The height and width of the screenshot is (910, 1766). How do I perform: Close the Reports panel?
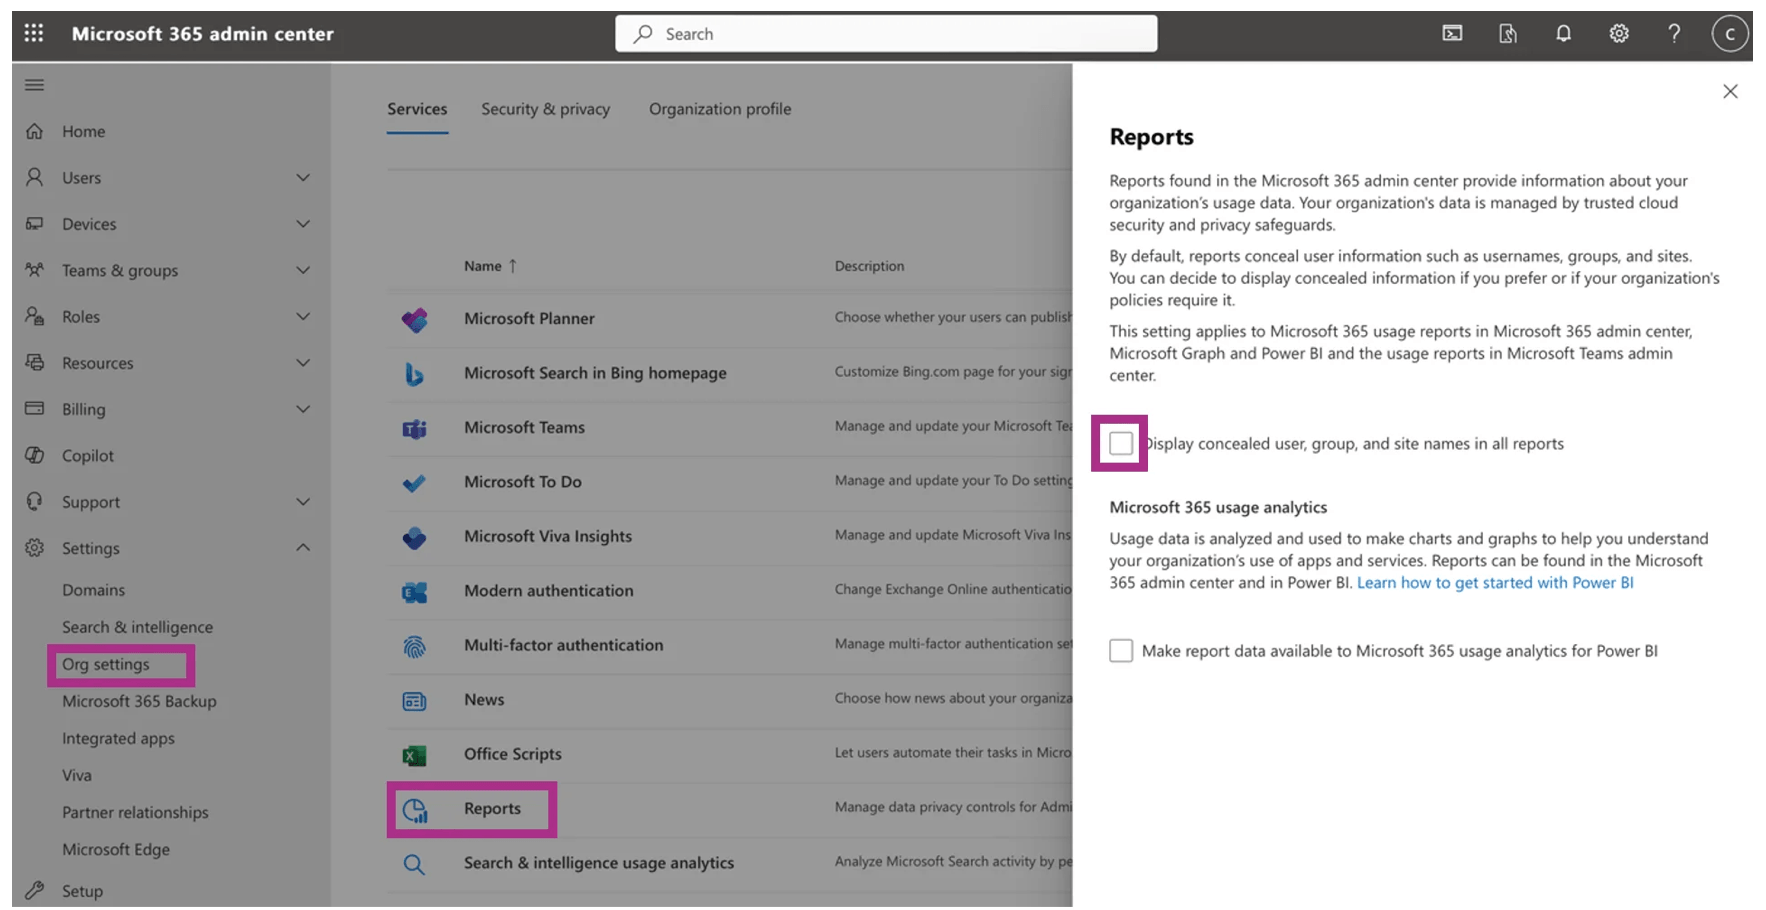click(x=1730, y=91)
